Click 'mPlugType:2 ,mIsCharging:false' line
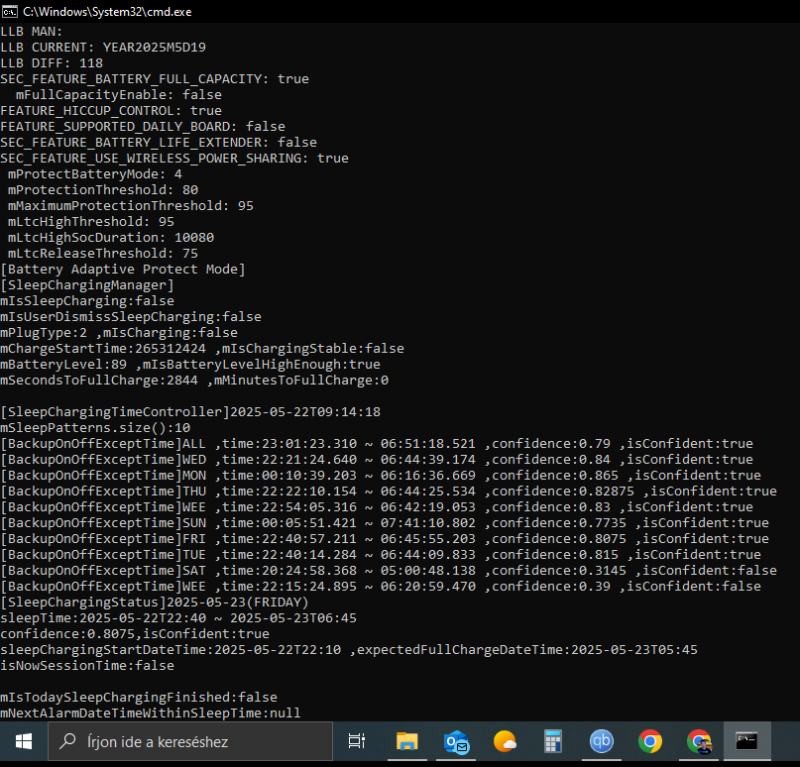 click(x=119, y=332)
